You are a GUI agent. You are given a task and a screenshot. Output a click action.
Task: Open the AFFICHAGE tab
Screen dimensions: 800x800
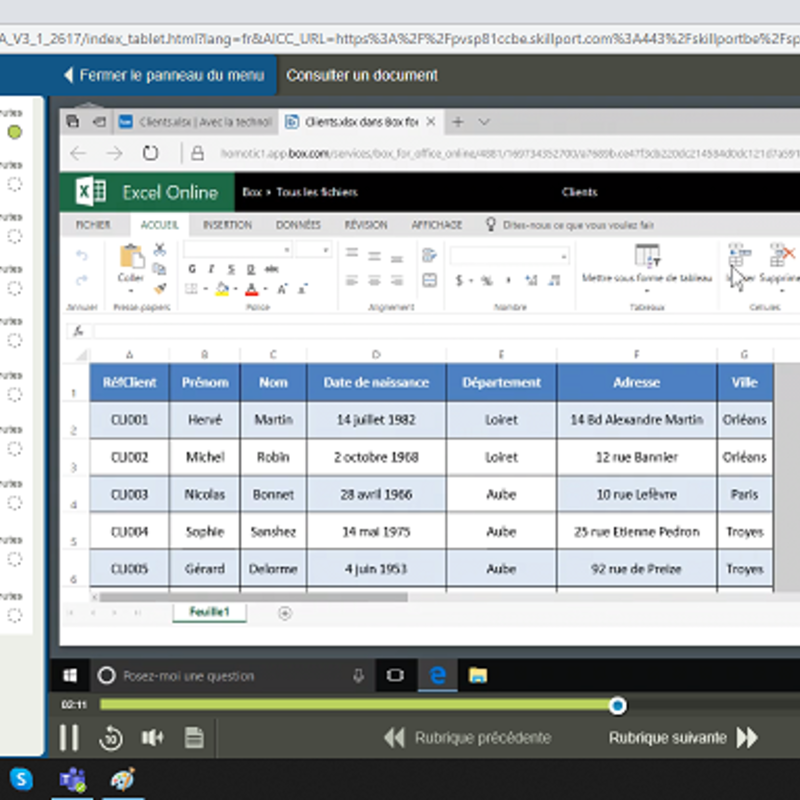[x=437, y=224]
